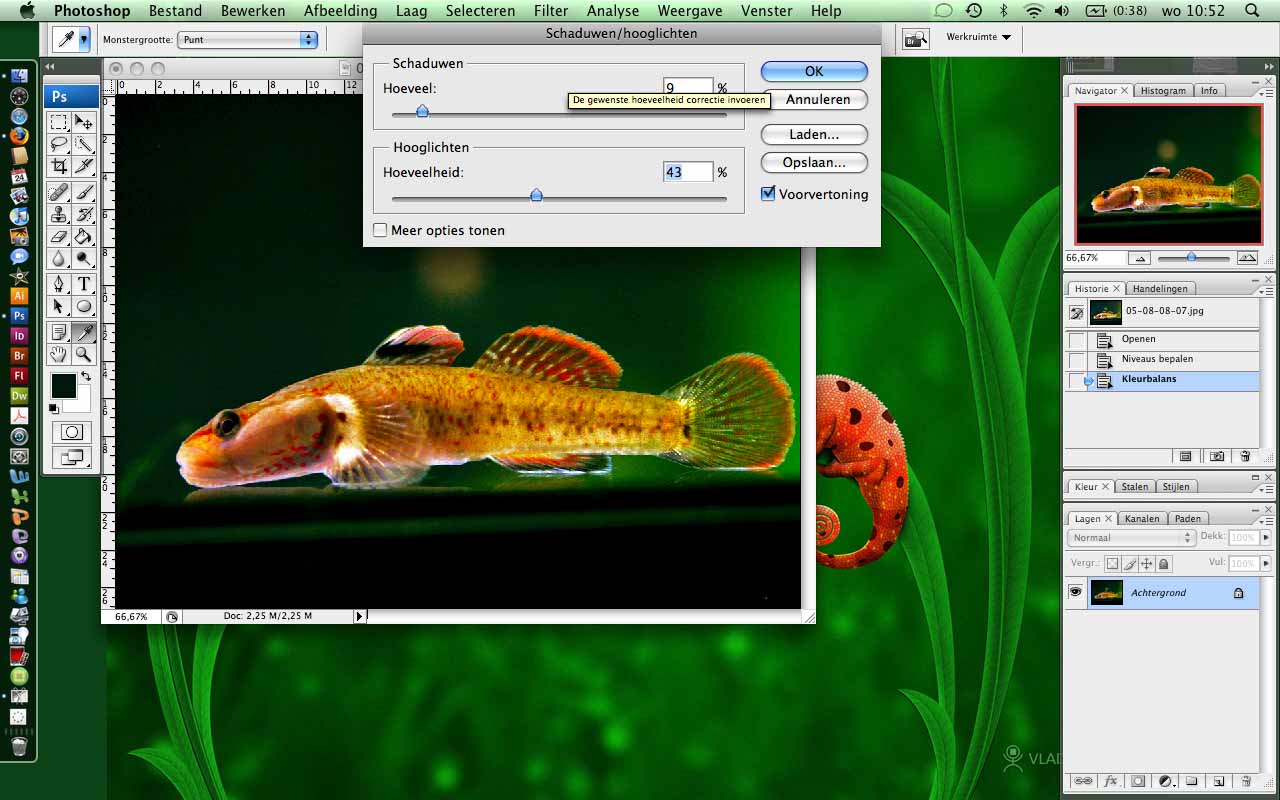This screenshot has height=800, width=1280.
Task: Select the Healing Brush tool
Action: click(59, 193)
